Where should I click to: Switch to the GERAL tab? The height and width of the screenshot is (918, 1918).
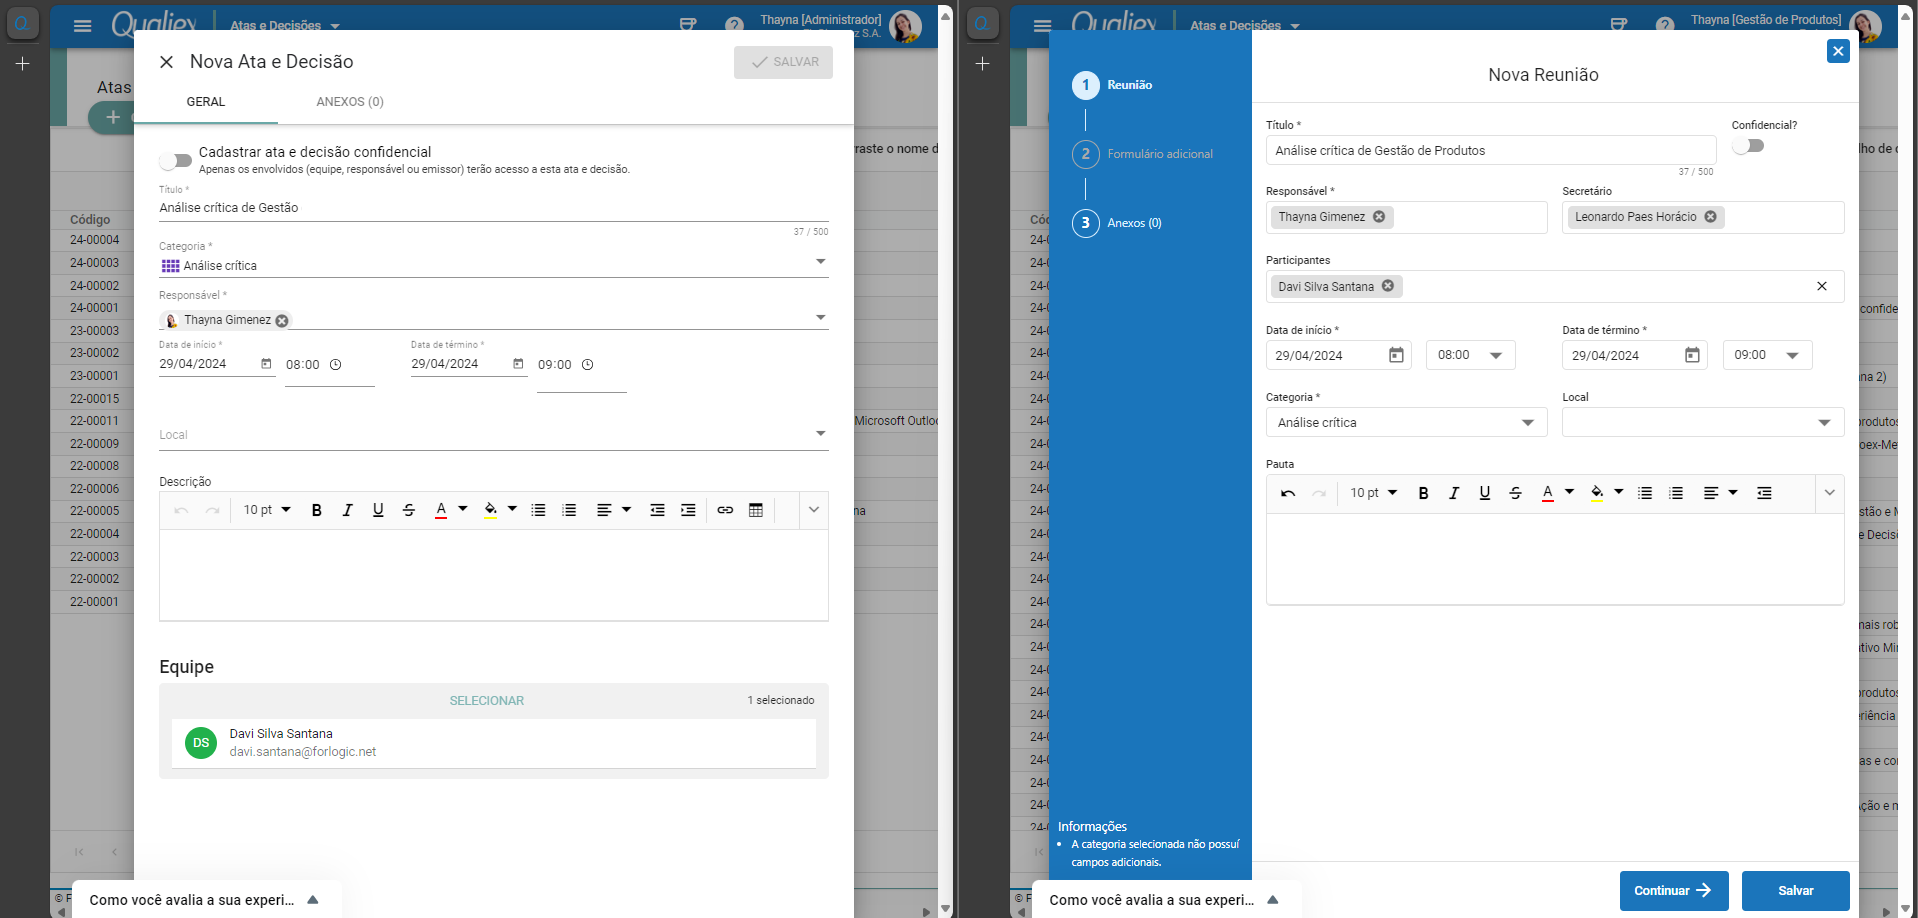click(x=206, y=102)
